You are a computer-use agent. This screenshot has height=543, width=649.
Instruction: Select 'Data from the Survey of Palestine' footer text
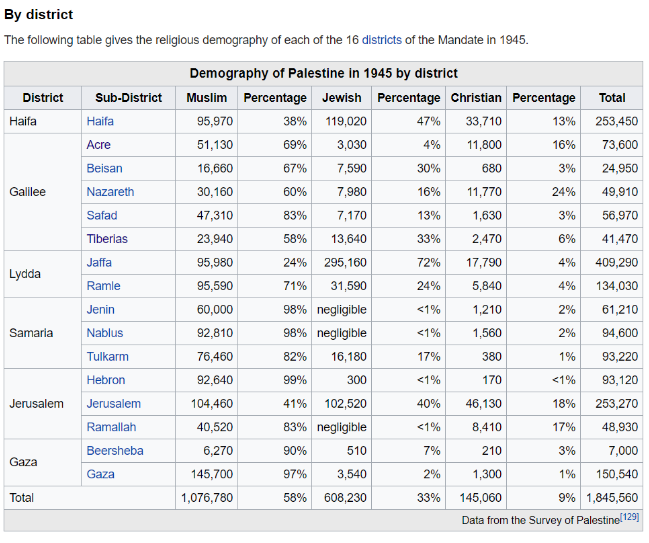point(541,520)
